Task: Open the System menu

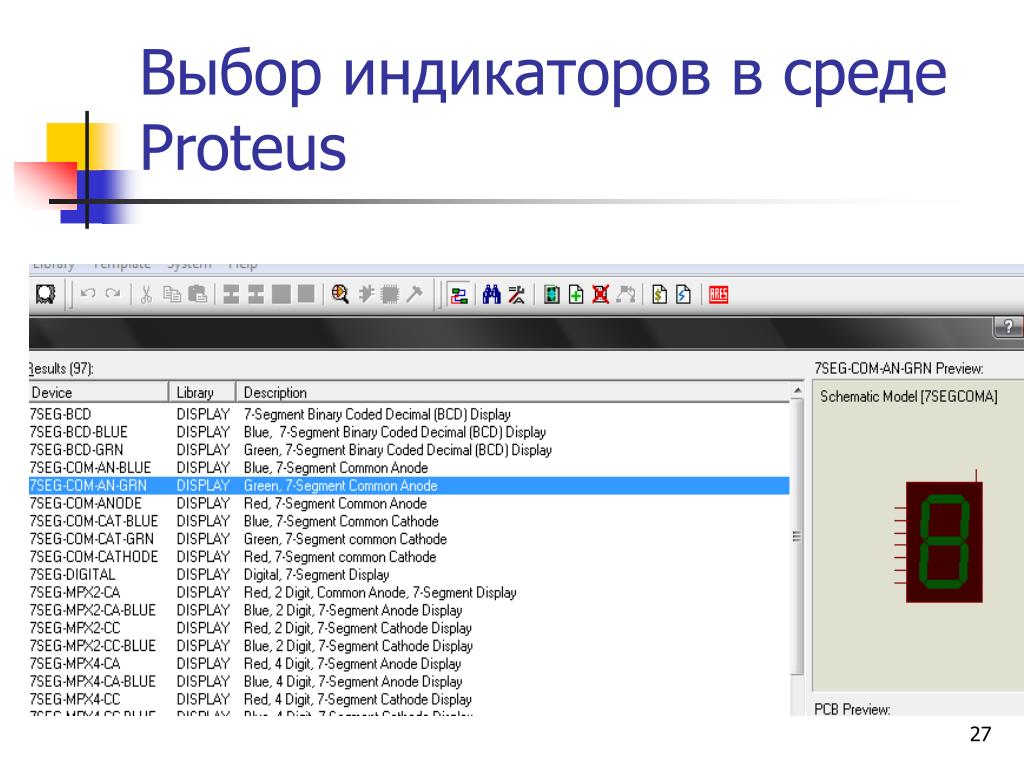Action: click(x=189, y=265)
